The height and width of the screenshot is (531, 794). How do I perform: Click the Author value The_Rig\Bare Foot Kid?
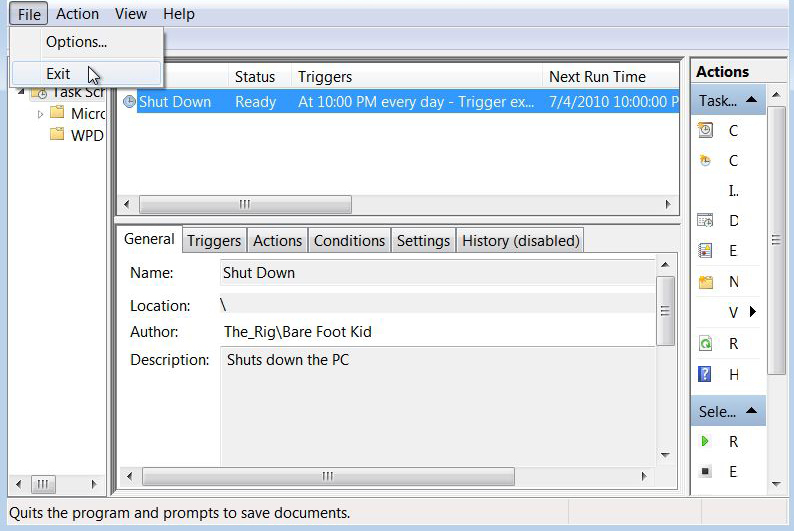298,332
